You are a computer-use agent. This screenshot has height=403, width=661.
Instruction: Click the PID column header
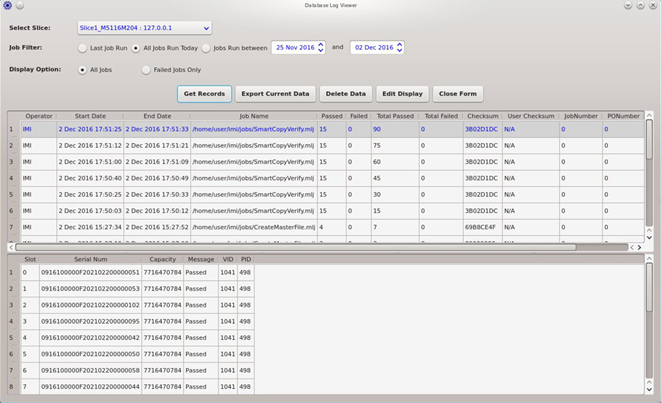246,259
